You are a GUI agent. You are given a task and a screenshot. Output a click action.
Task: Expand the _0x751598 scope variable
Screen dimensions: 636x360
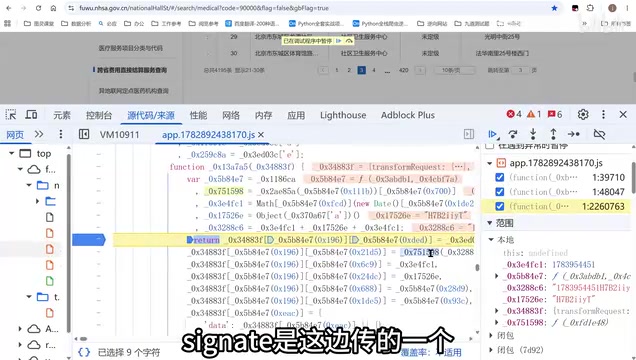point(497,323)
